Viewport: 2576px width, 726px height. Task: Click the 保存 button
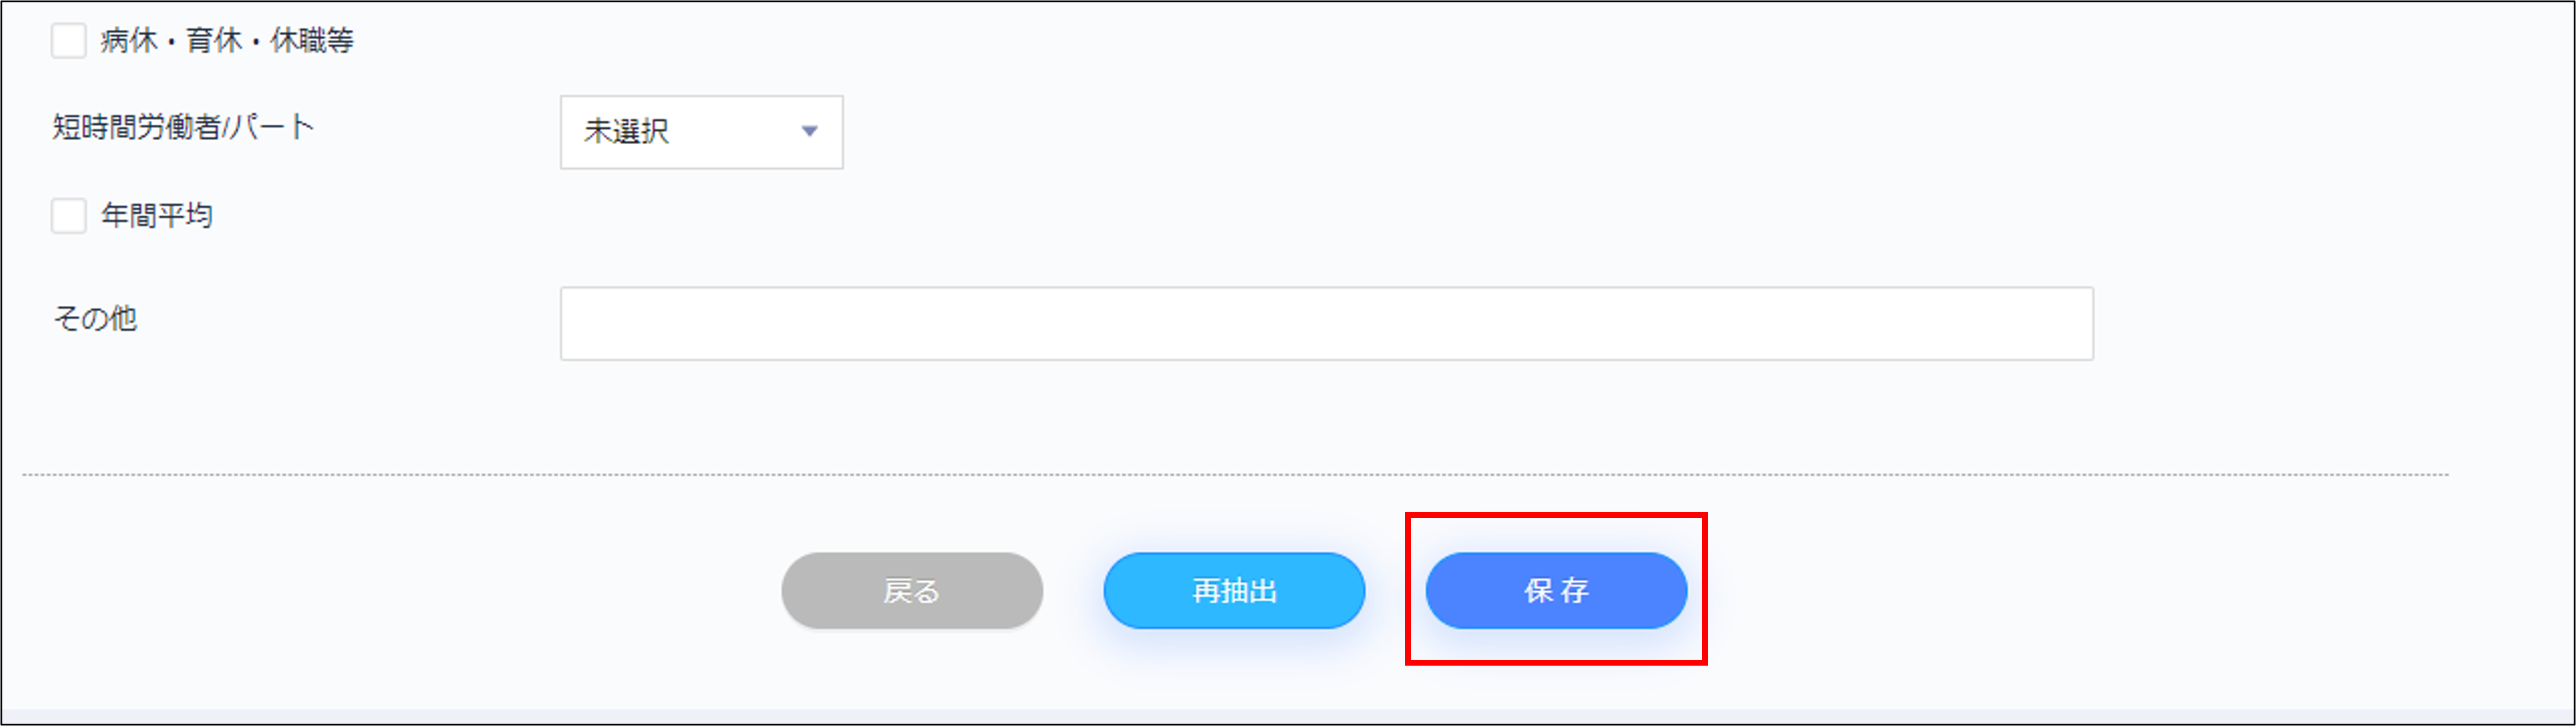pos(1556,591)
